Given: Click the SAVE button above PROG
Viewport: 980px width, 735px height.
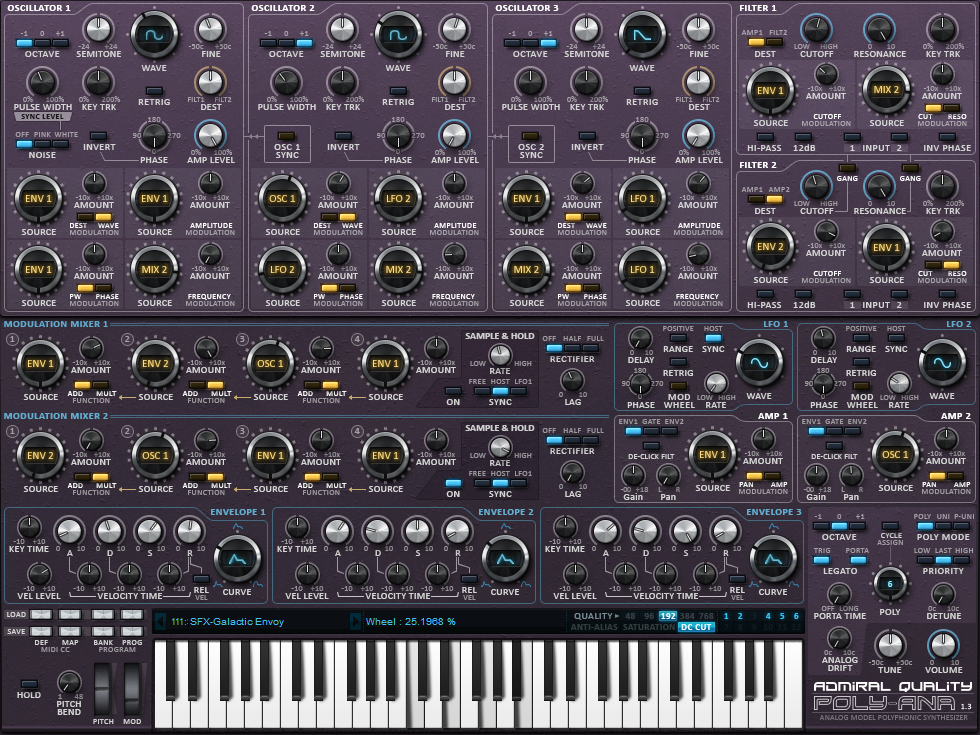Looking at the screenshot, I should pos(132,631).
